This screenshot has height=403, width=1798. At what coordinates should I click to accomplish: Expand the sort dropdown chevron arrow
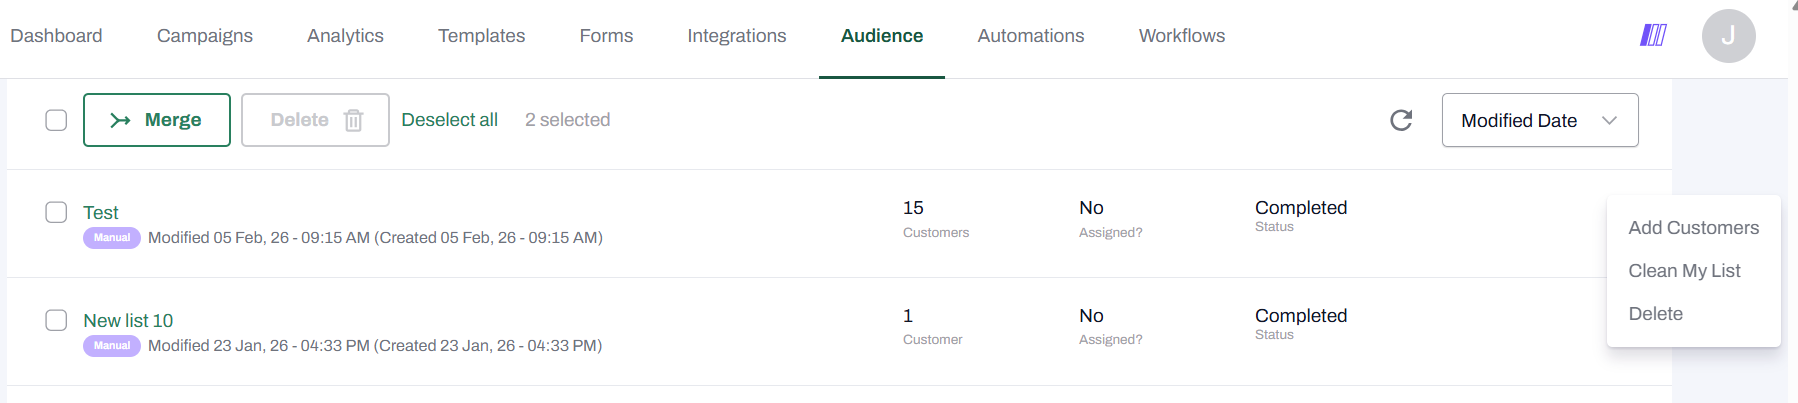pos(1609,120)
